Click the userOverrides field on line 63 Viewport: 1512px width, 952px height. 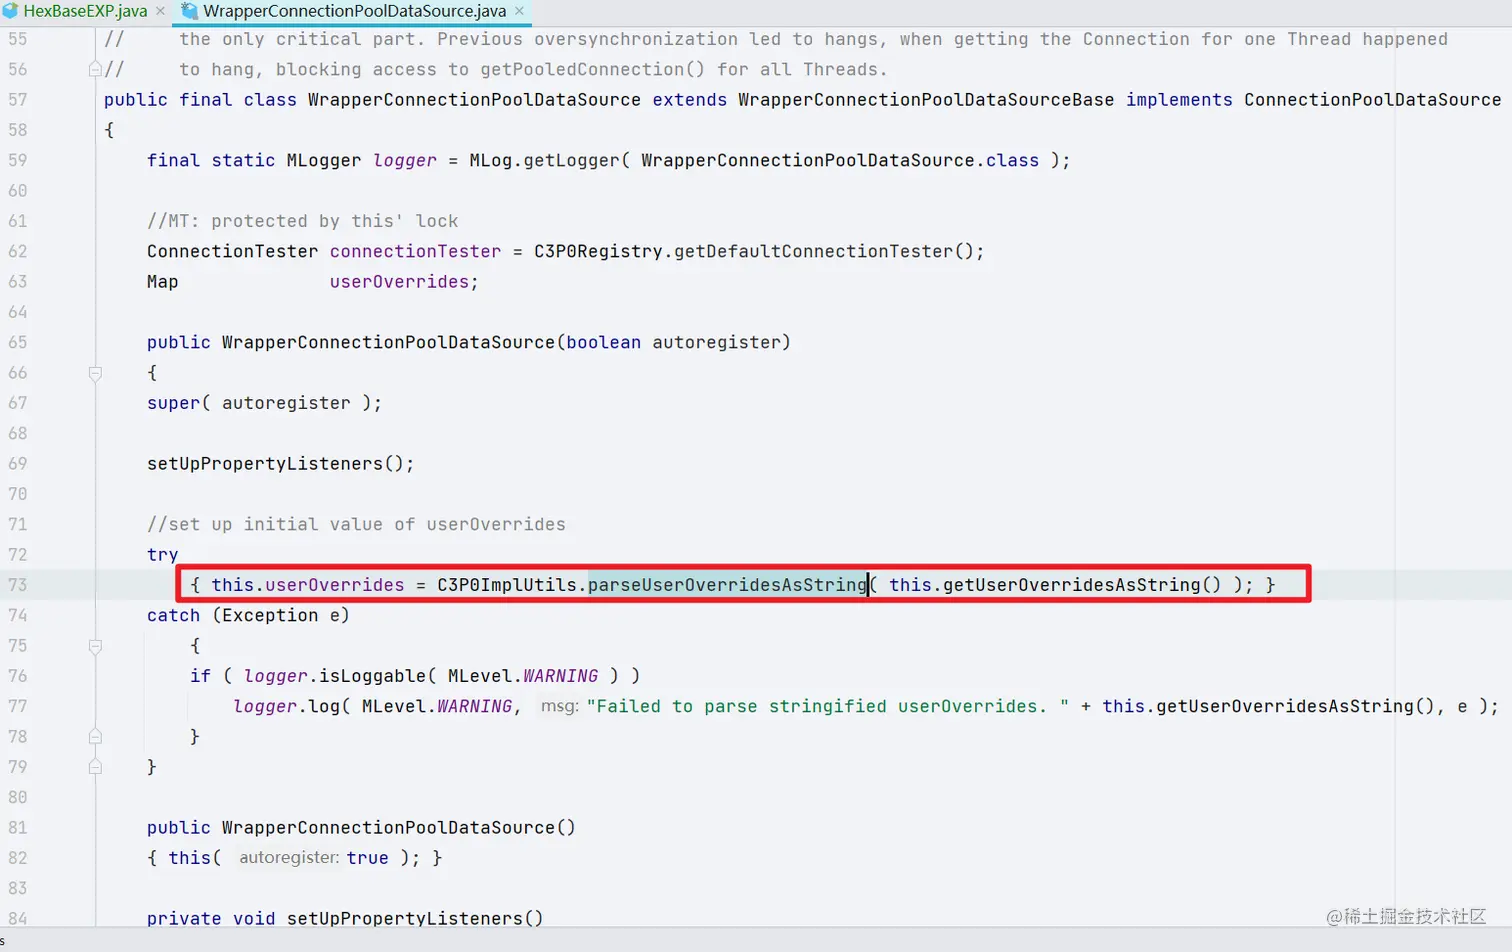pyautogui.click(x=399, y=282)
